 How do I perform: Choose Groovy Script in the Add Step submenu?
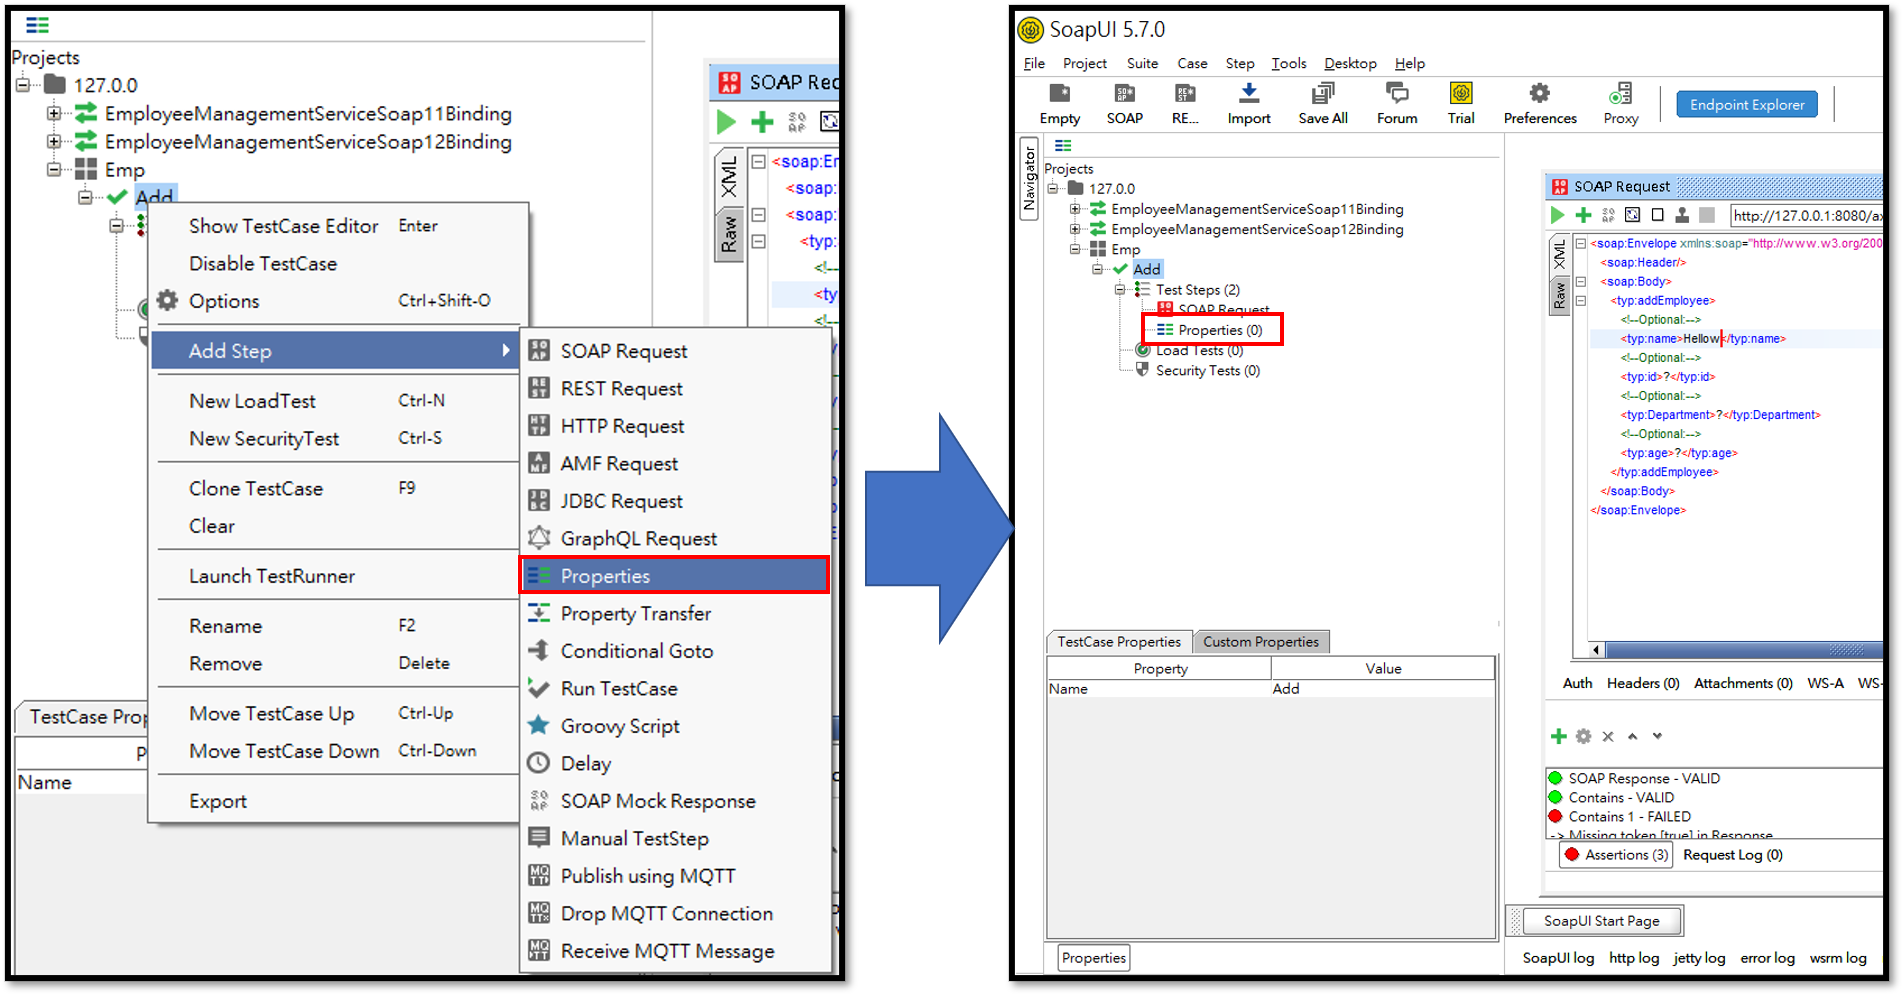click(619, 726)
